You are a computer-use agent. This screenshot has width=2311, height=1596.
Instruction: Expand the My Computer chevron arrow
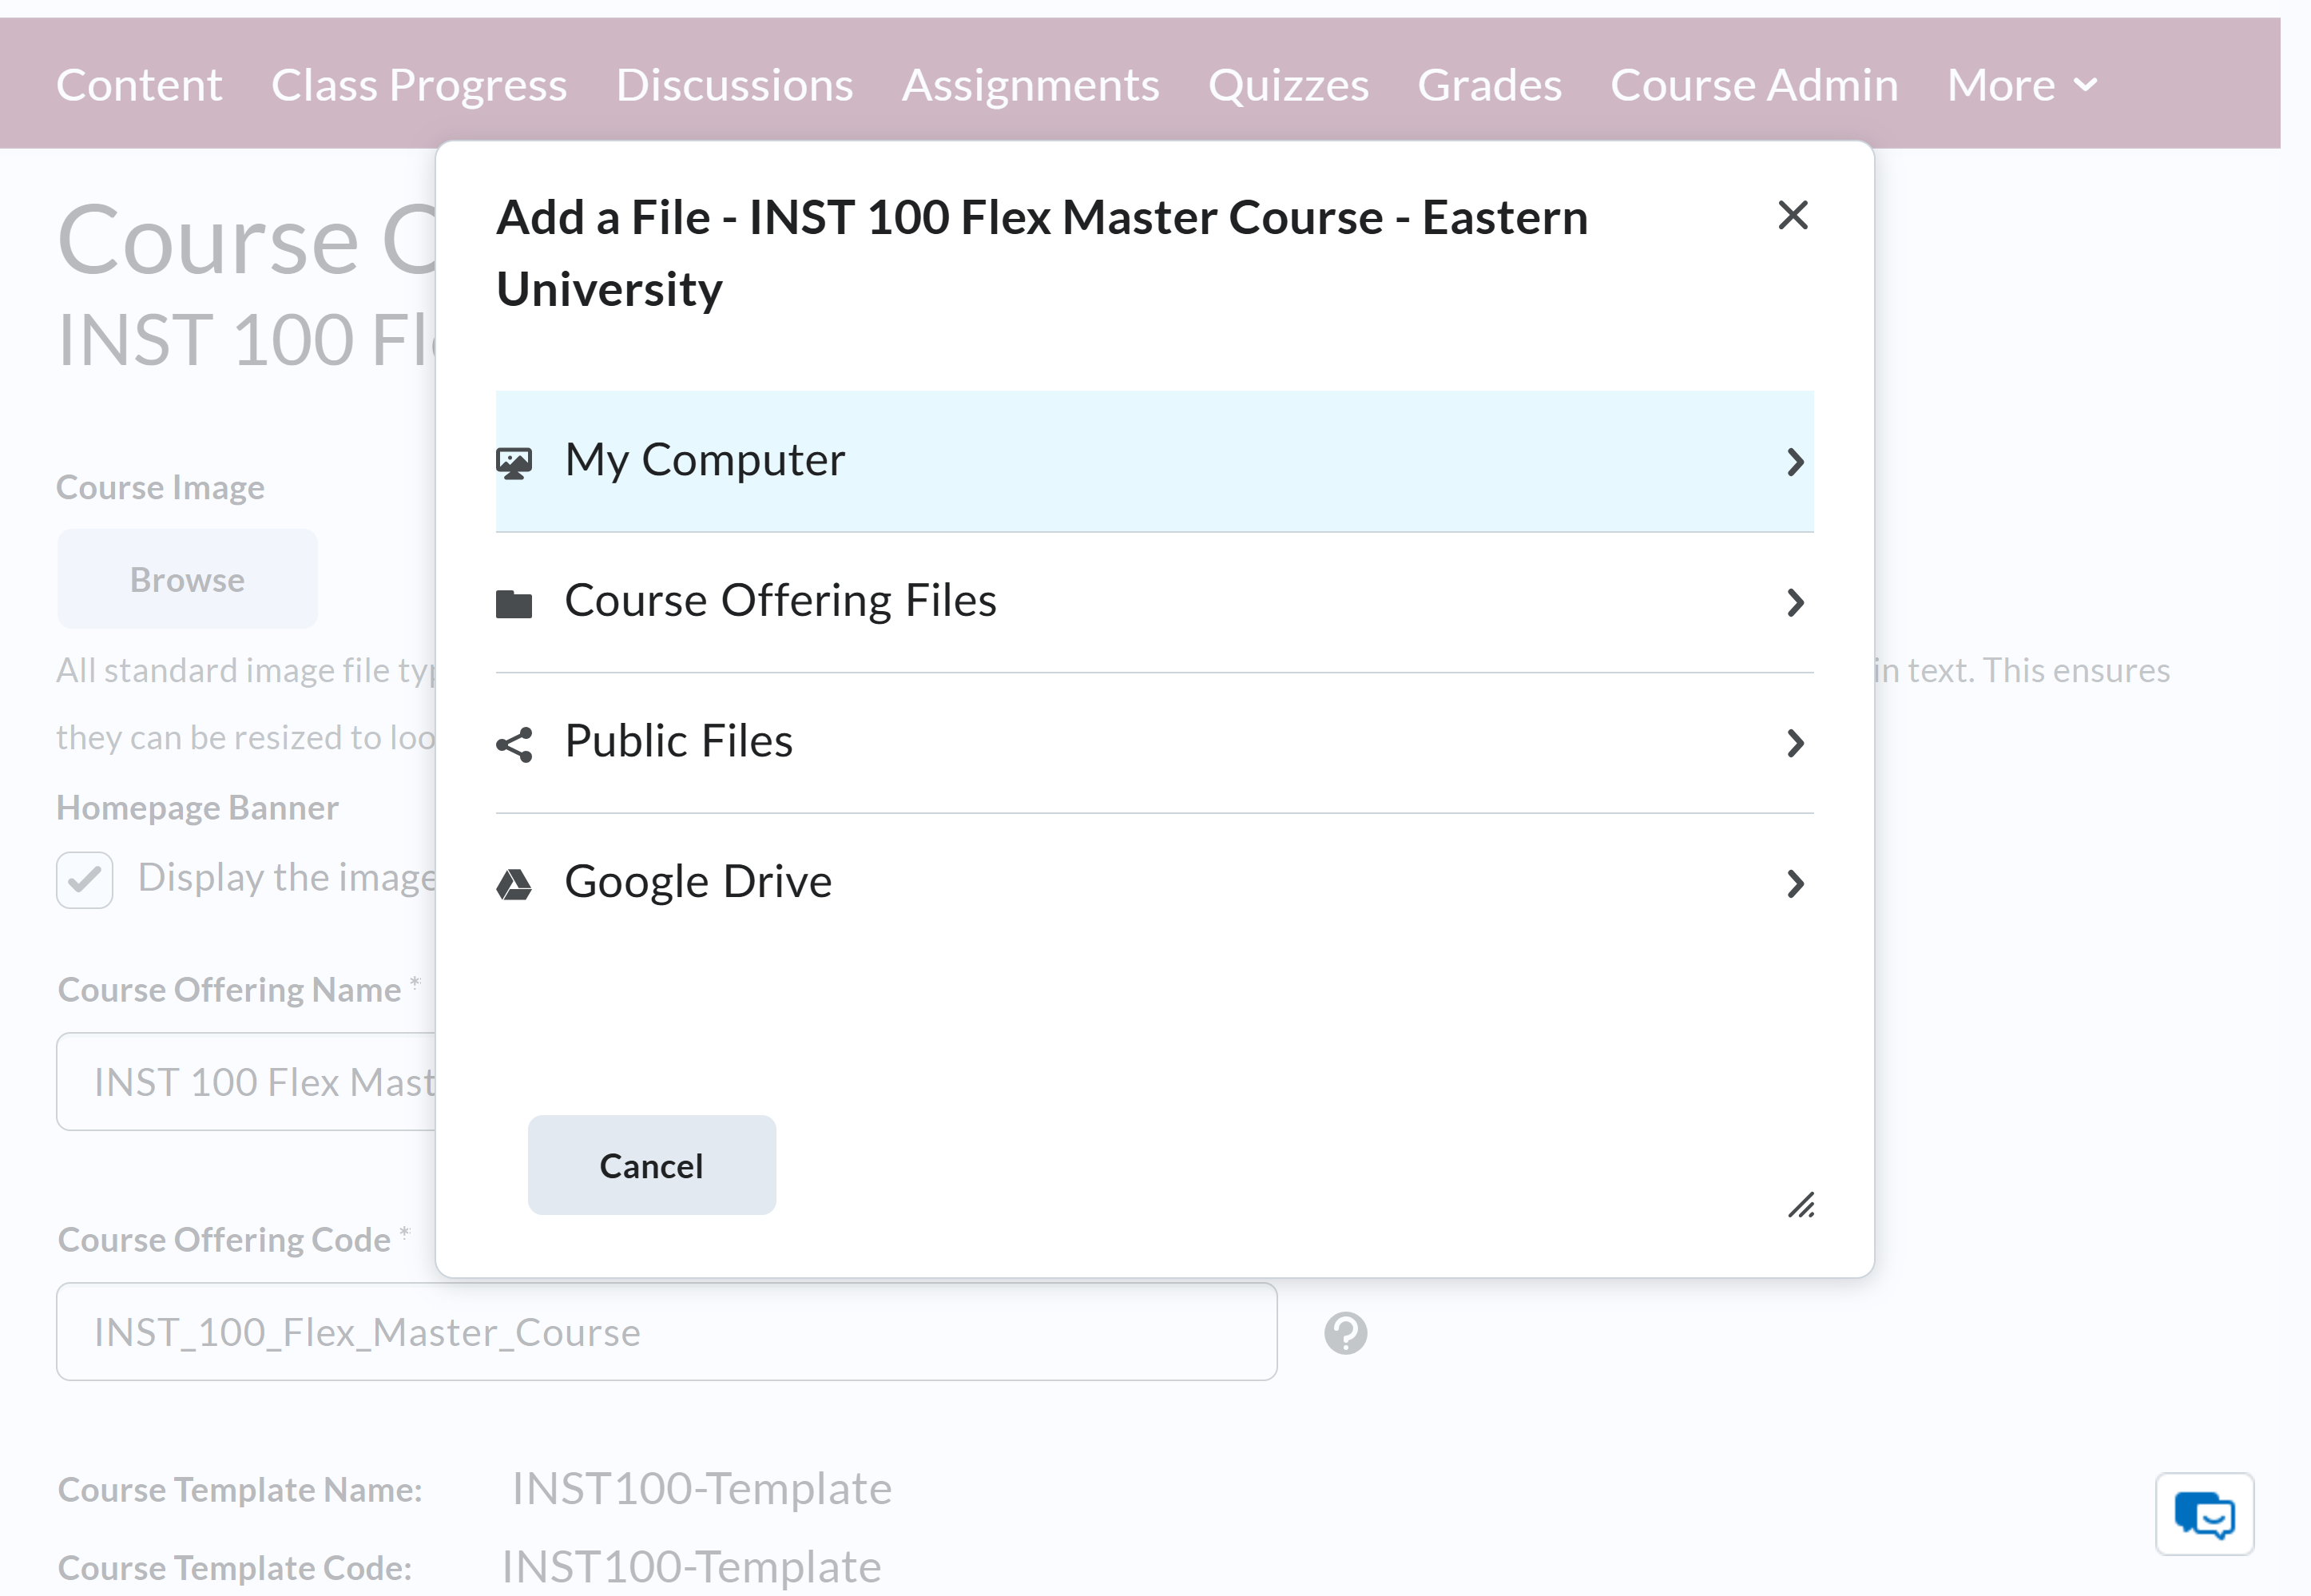(x=1795, y=462)
